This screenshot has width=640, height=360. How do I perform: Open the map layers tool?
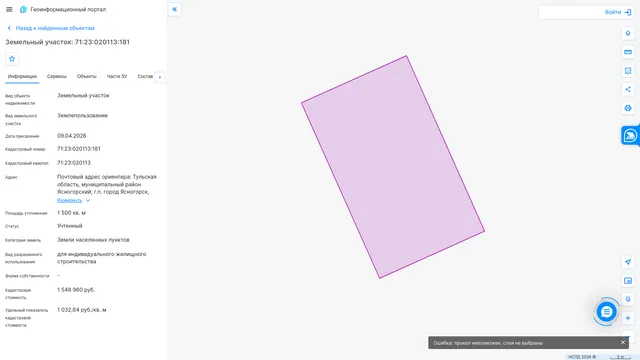628,33
